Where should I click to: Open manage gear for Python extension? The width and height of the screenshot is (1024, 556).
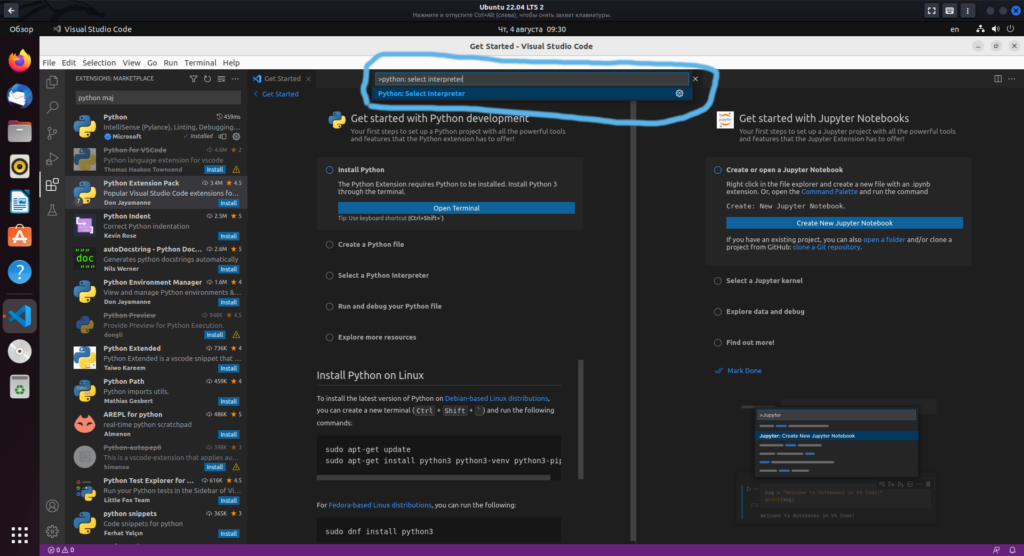coord(236,137)
